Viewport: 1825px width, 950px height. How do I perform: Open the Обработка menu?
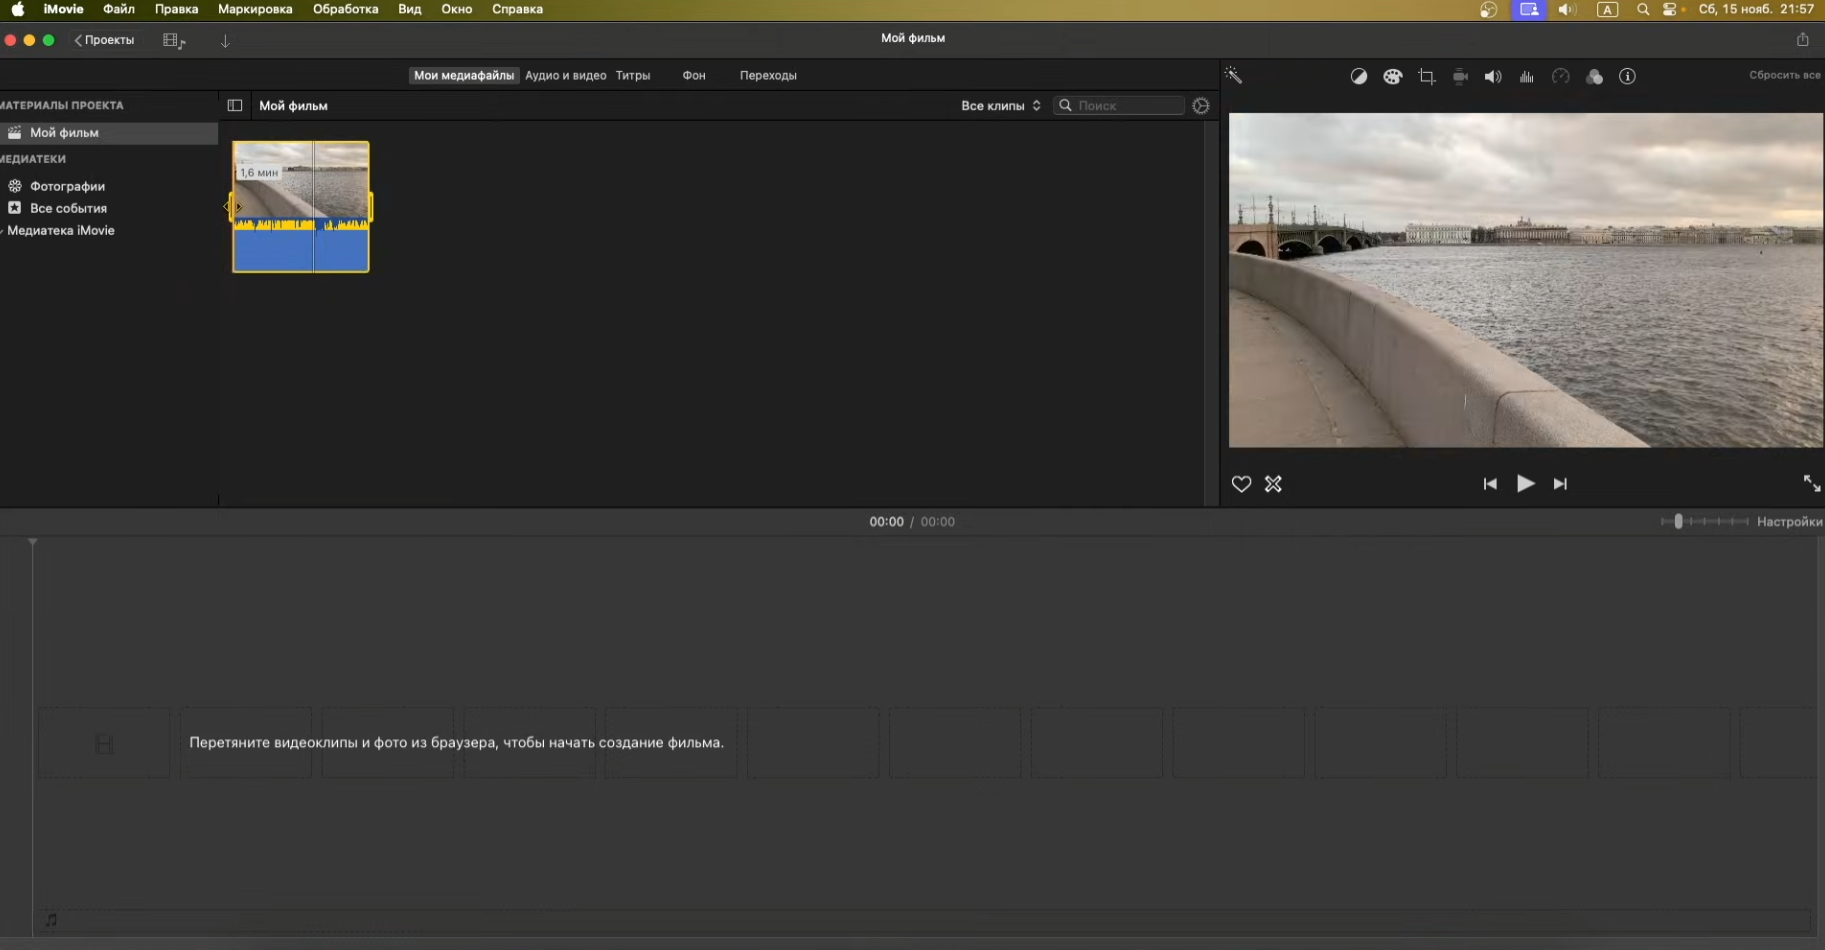(346, 9)
